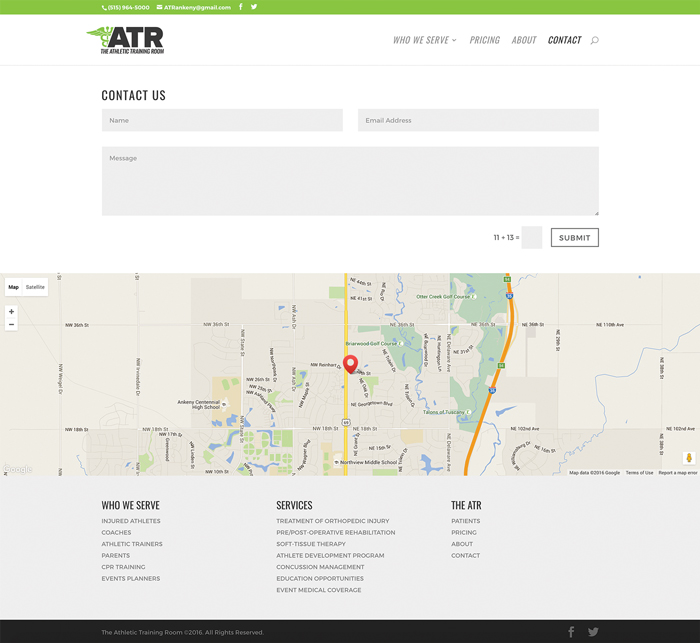The height and width of the screenshot is (643, 700).
Task: Click the captcha answer box
Action: click(532, 238)
